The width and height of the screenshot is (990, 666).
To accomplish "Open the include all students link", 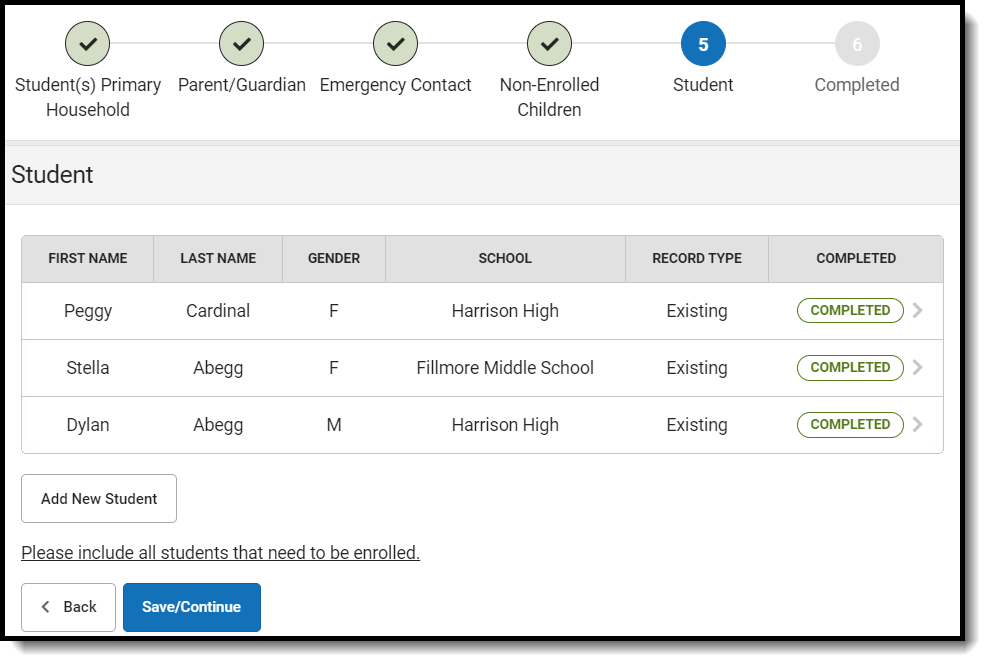I will (220, 552).
